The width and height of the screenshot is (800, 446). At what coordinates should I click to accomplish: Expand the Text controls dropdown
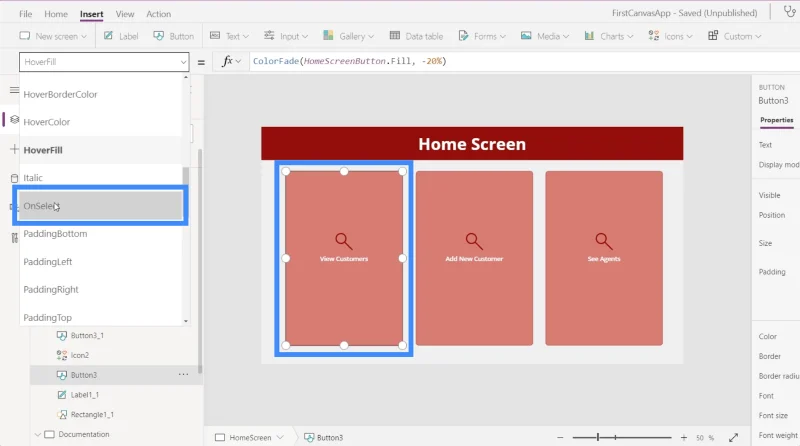(230, 36)
